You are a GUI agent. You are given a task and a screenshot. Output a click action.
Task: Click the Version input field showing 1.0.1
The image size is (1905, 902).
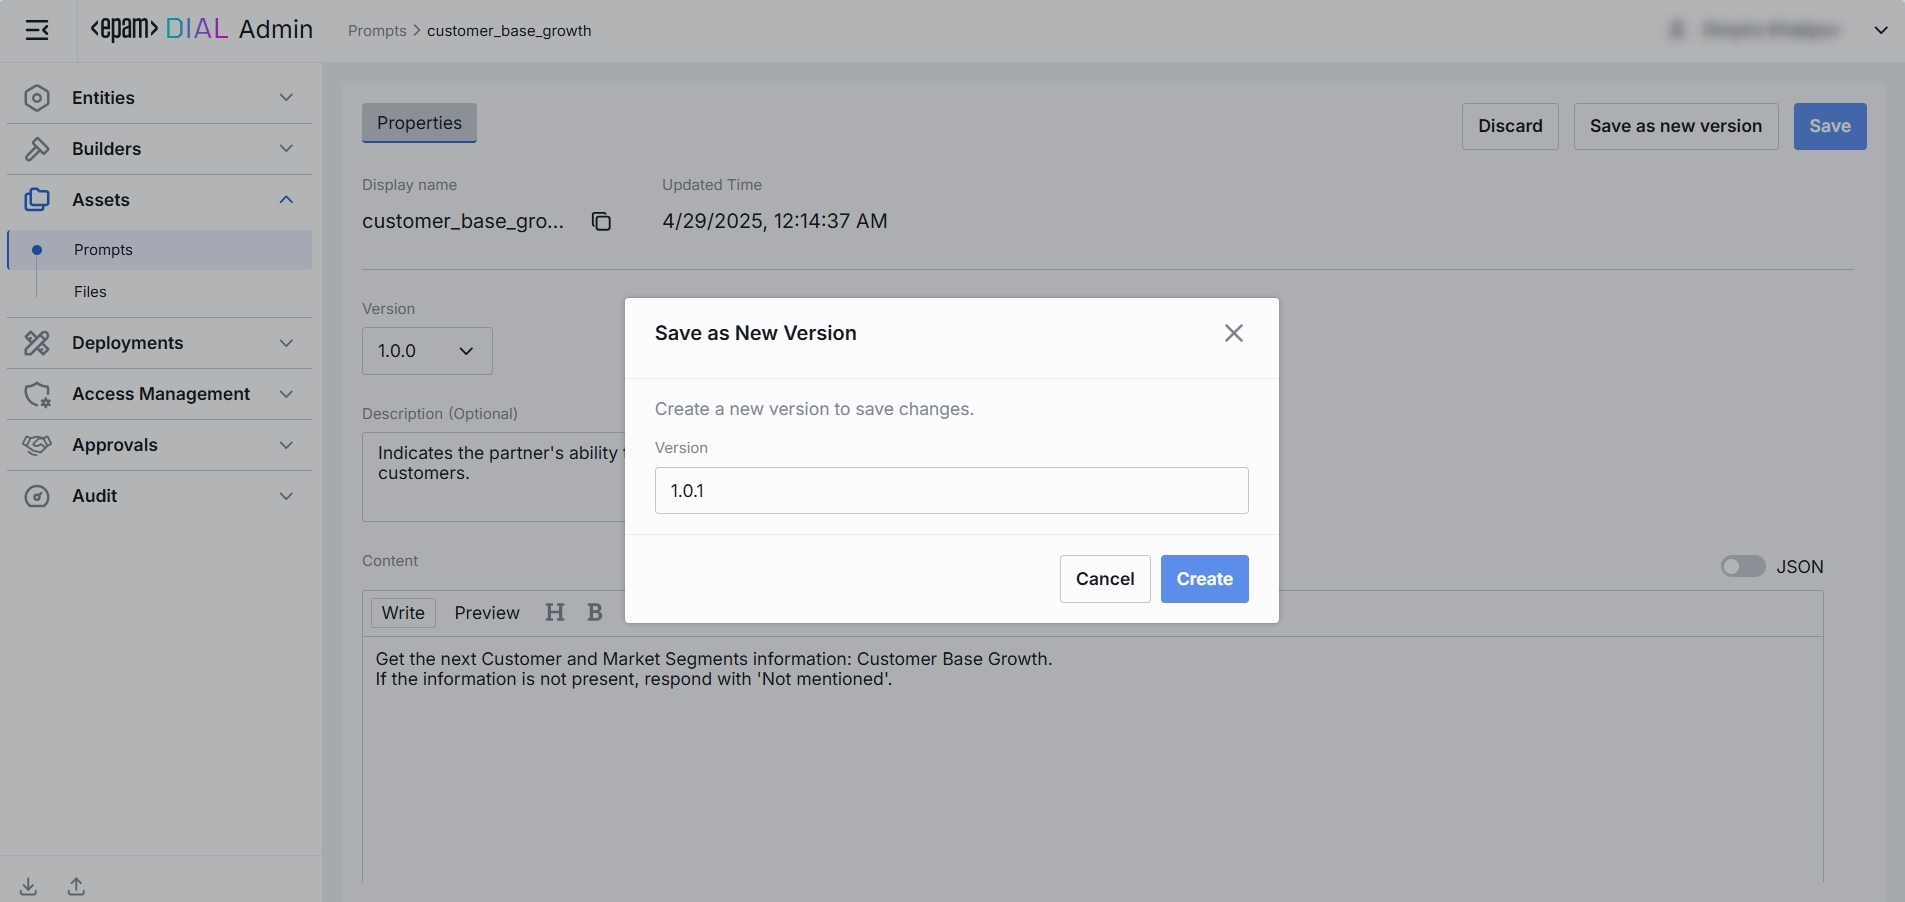[951, 491]
